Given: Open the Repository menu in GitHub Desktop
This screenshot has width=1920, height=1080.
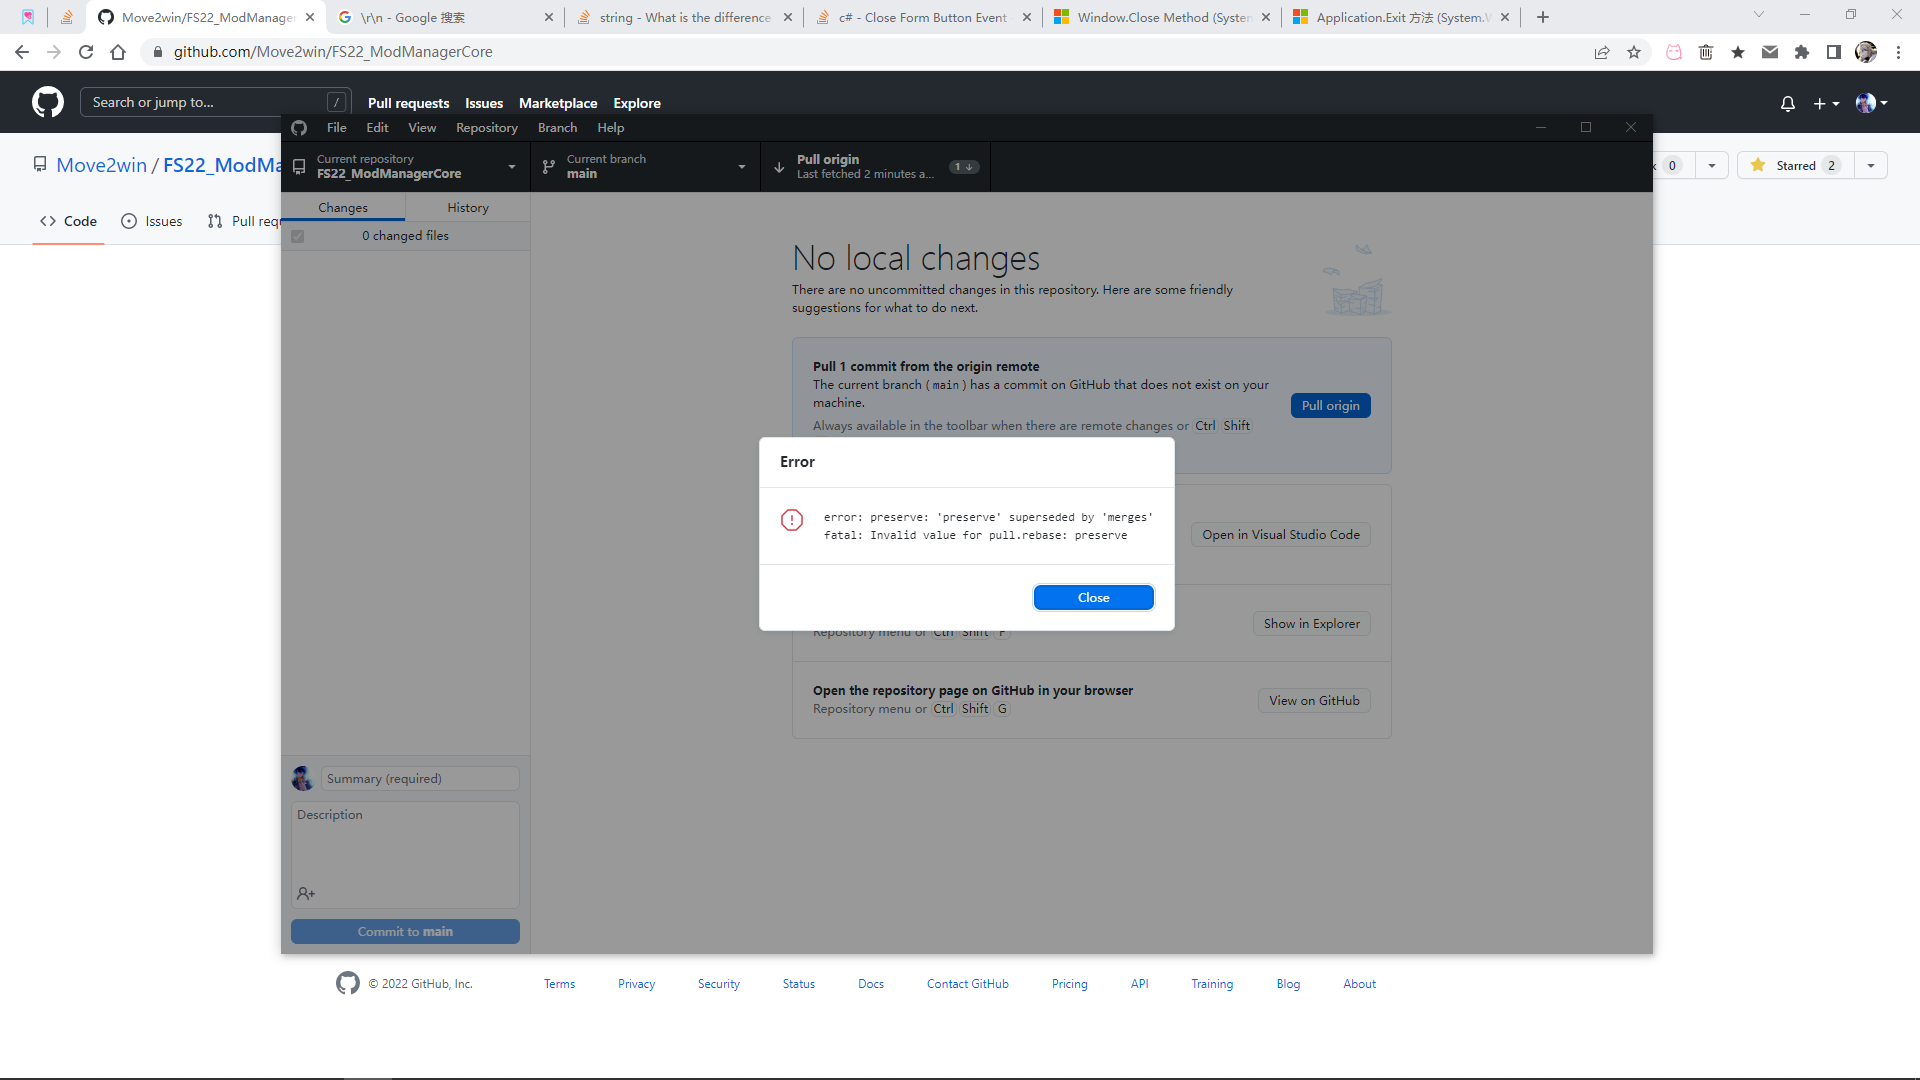Looking at the screenshot, I should click(486, 128).
